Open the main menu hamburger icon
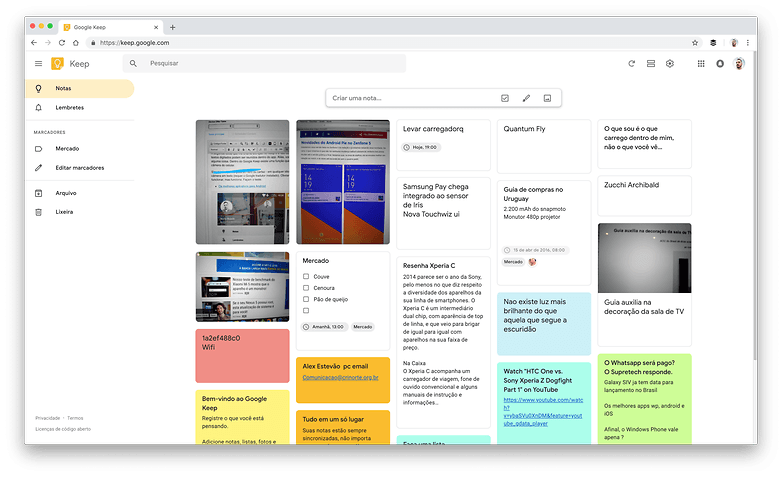Image resolution: width=782 pixels, height=477 pixels. [38, 63]
